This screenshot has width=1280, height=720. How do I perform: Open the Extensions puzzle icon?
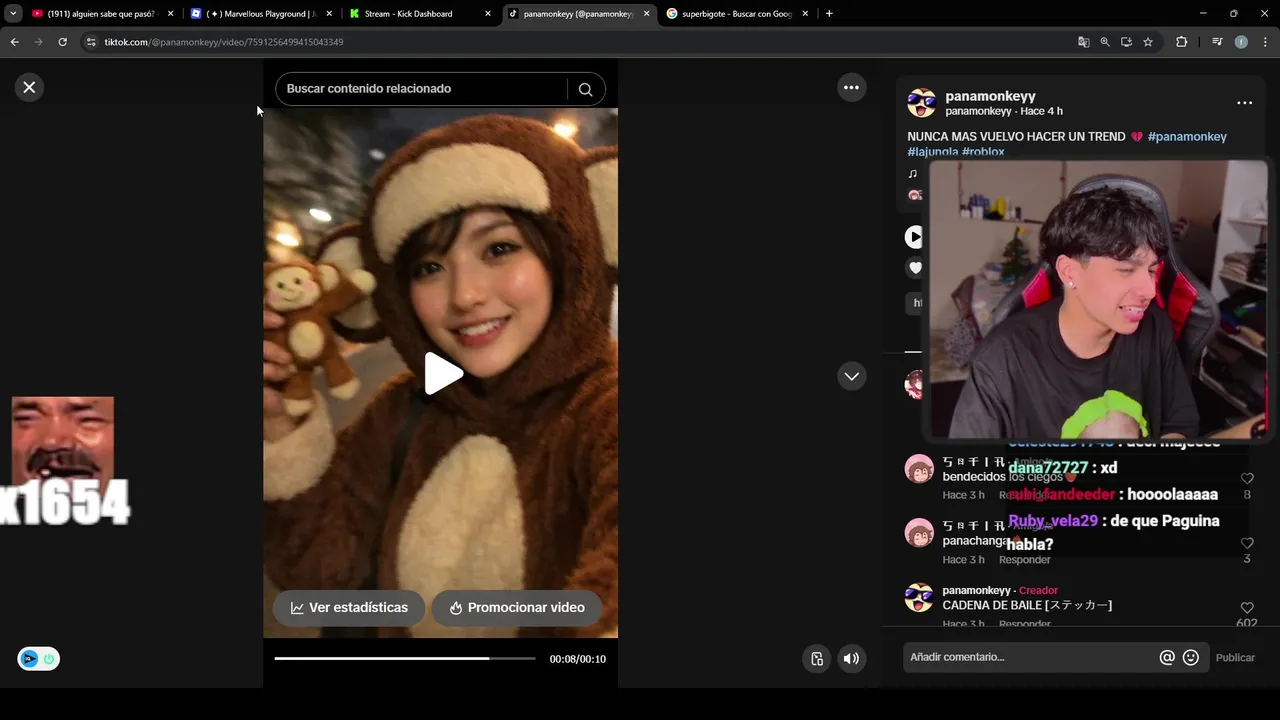click(x=1182, y=42)
